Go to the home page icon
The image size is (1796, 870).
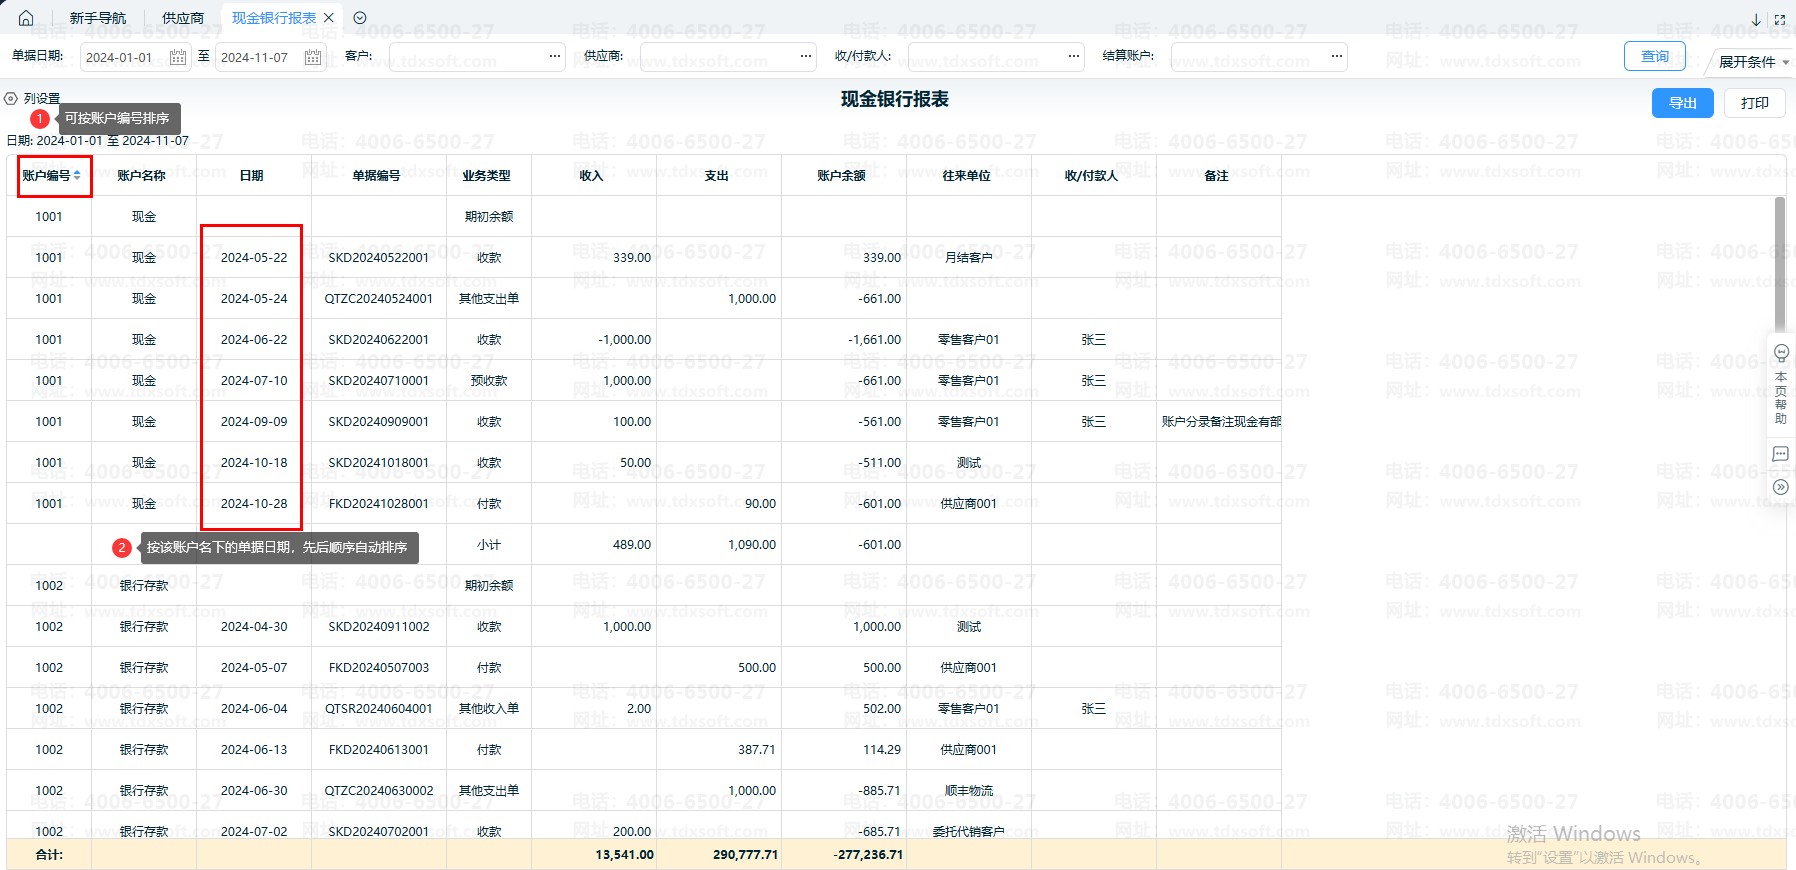click(x=26, y=18)
